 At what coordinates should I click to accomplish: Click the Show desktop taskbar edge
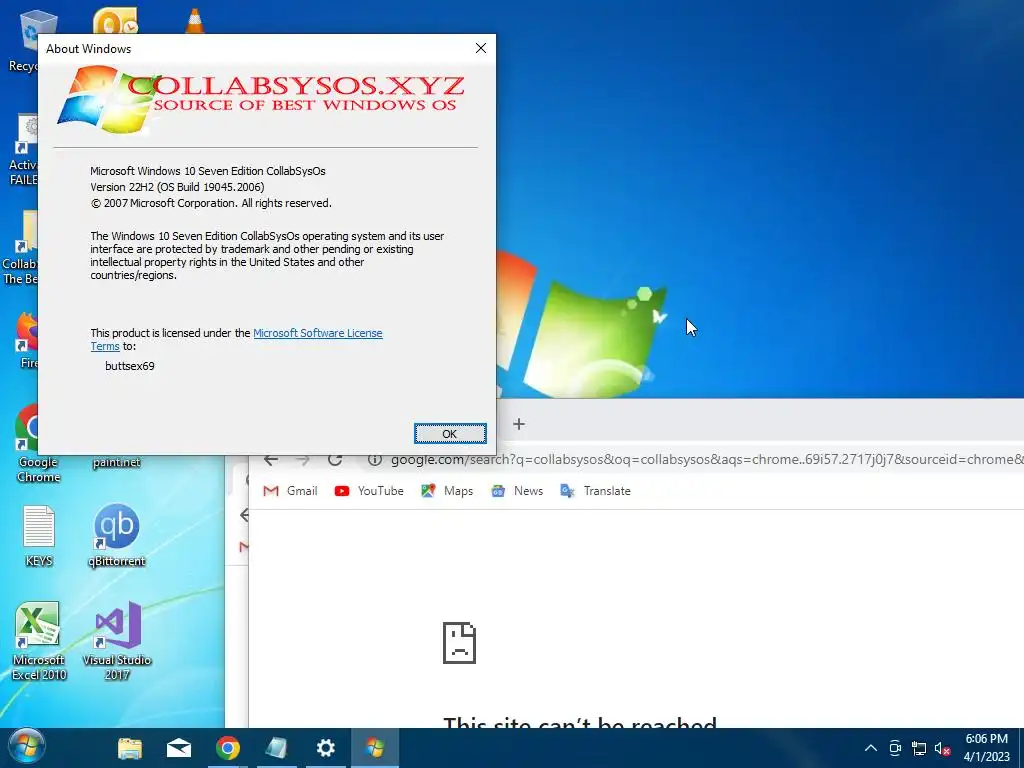tap(1021, 748)
